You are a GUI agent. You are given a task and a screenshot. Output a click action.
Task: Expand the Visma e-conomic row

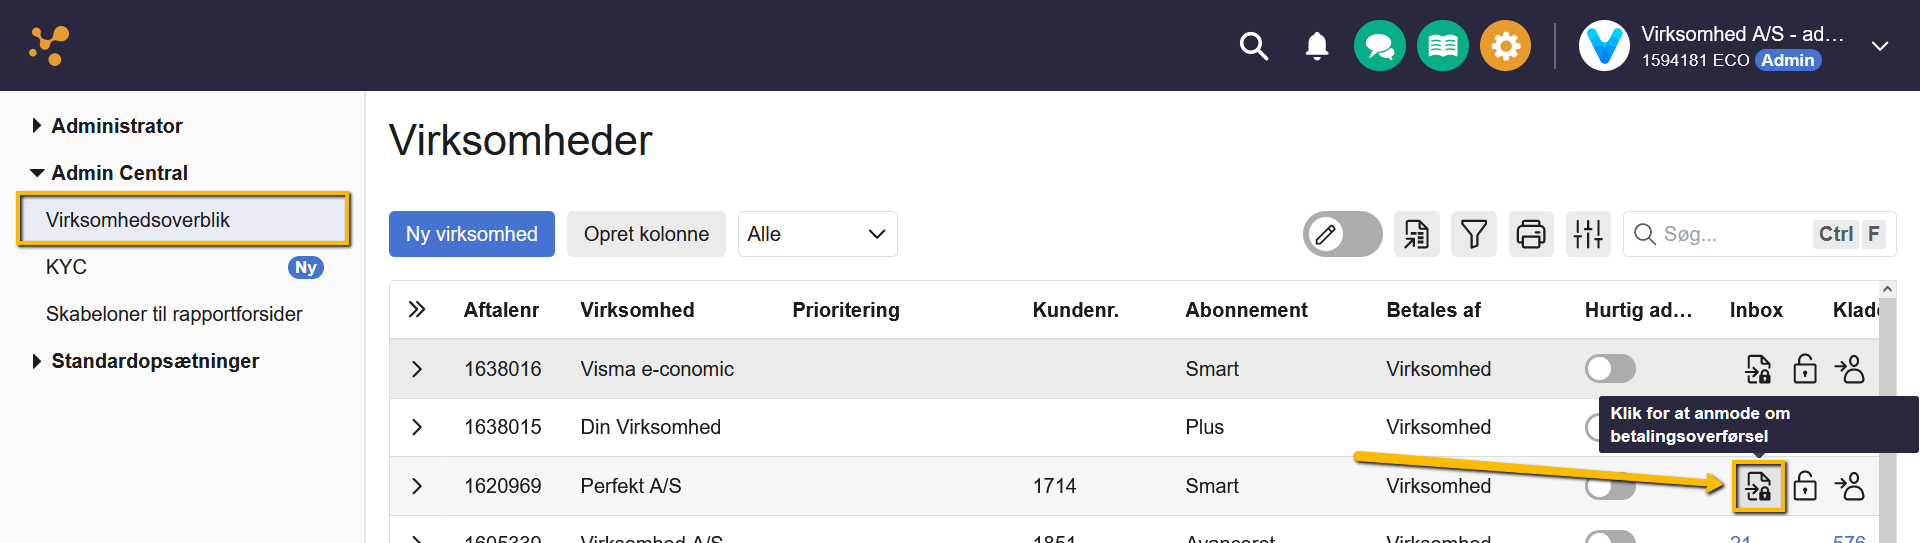(x=417, y=369)
